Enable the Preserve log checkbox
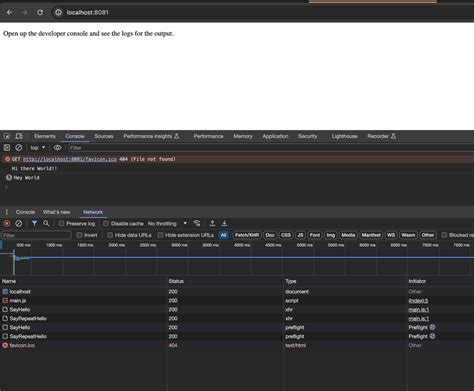474x391 pixels. click(x=61, y=223)
